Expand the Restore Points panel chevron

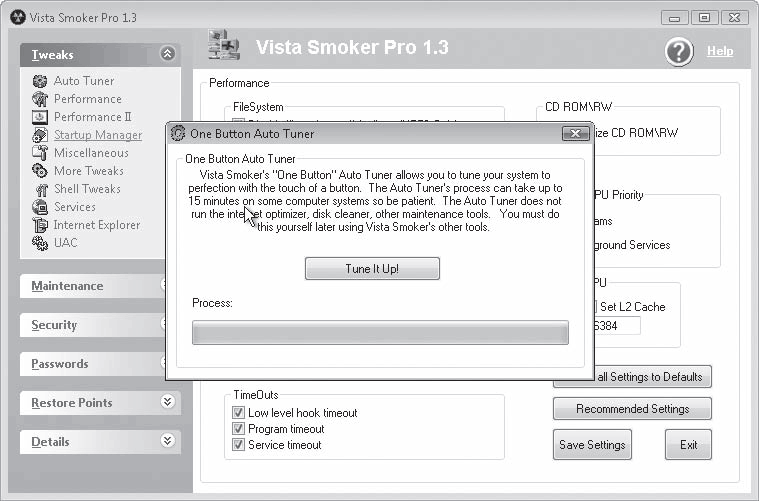click(x=167, y=401)
